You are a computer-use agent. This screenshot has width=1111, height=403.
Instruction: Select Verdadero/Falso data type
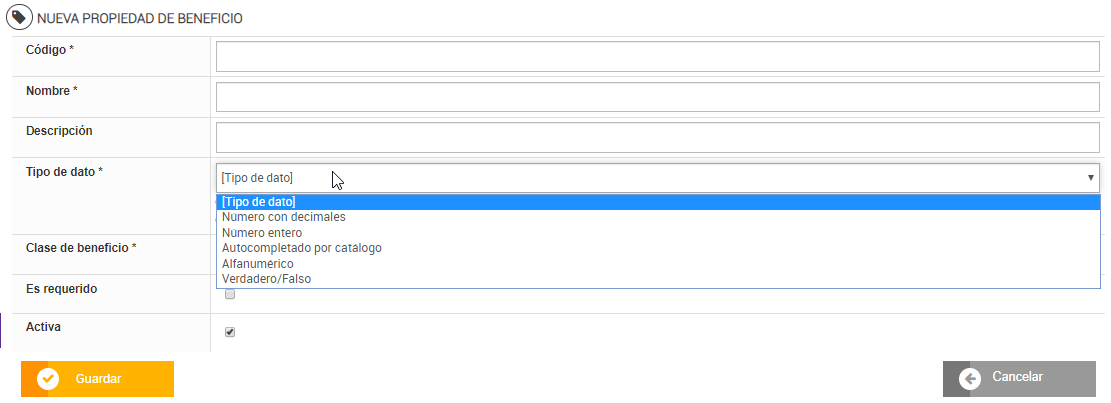pos(266,279)
